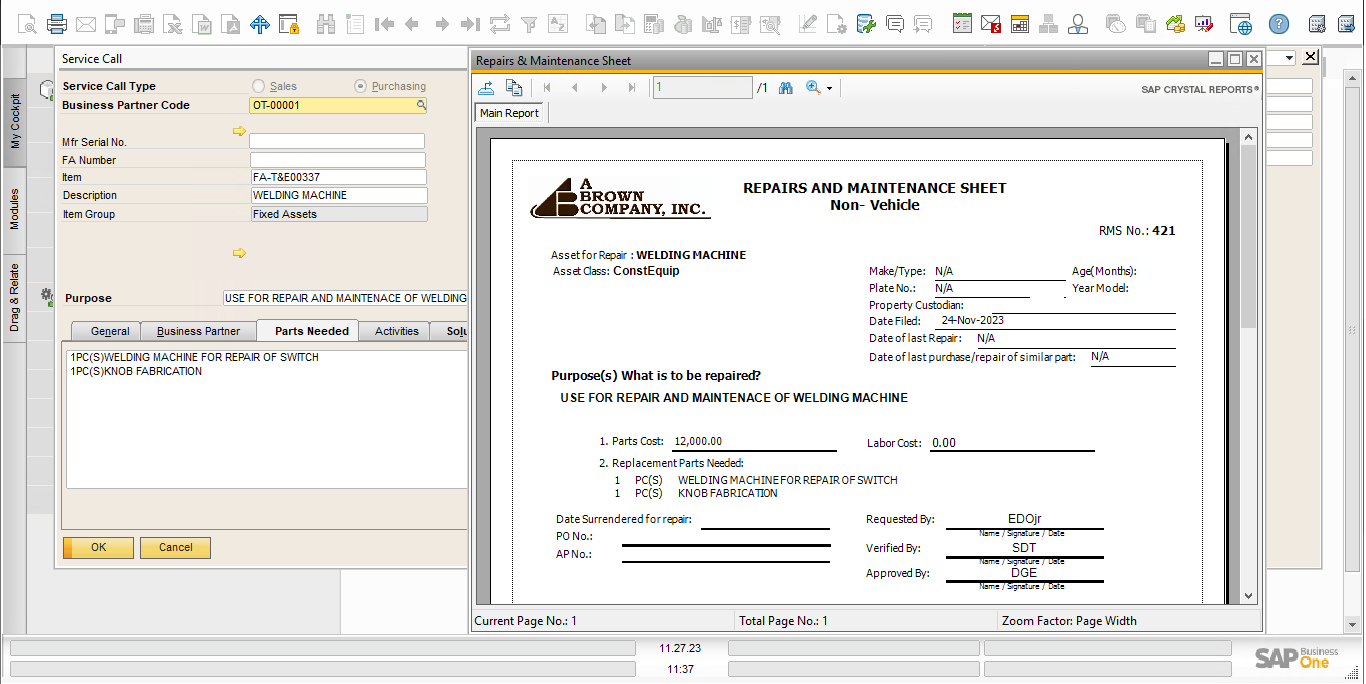
Task: Click the Filter funnel icon
Action: click(x=529, y=24)
